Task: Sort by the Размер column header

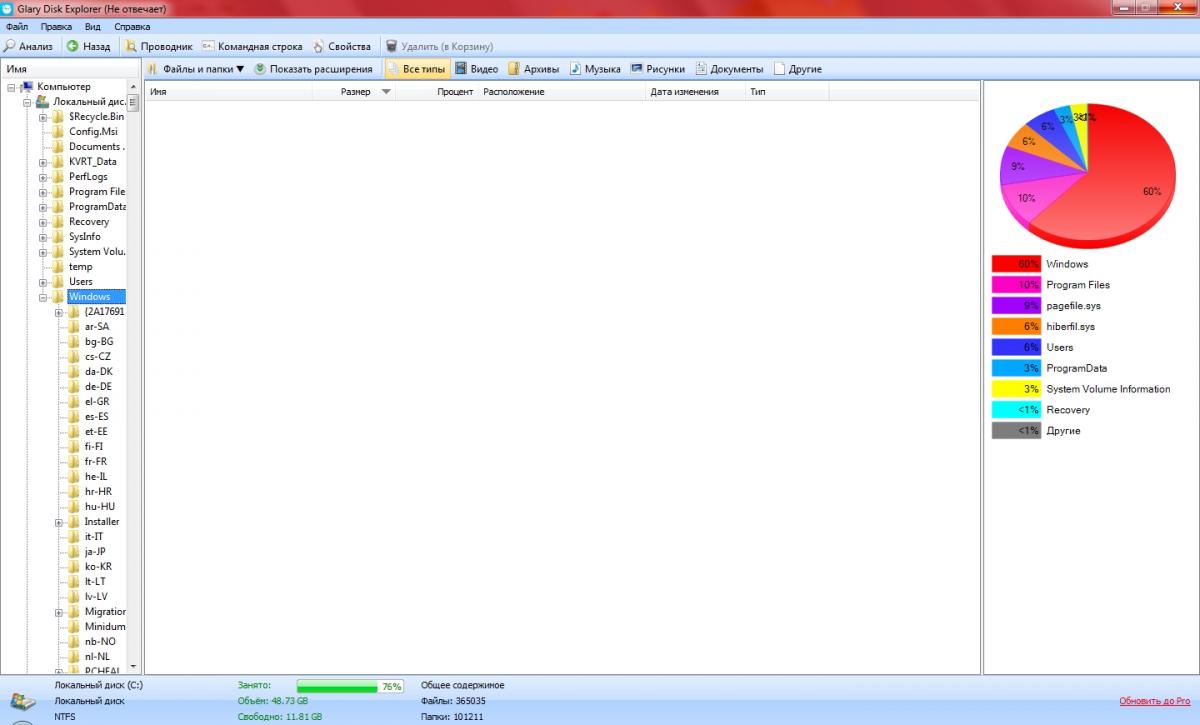Action: pos(353,92)
